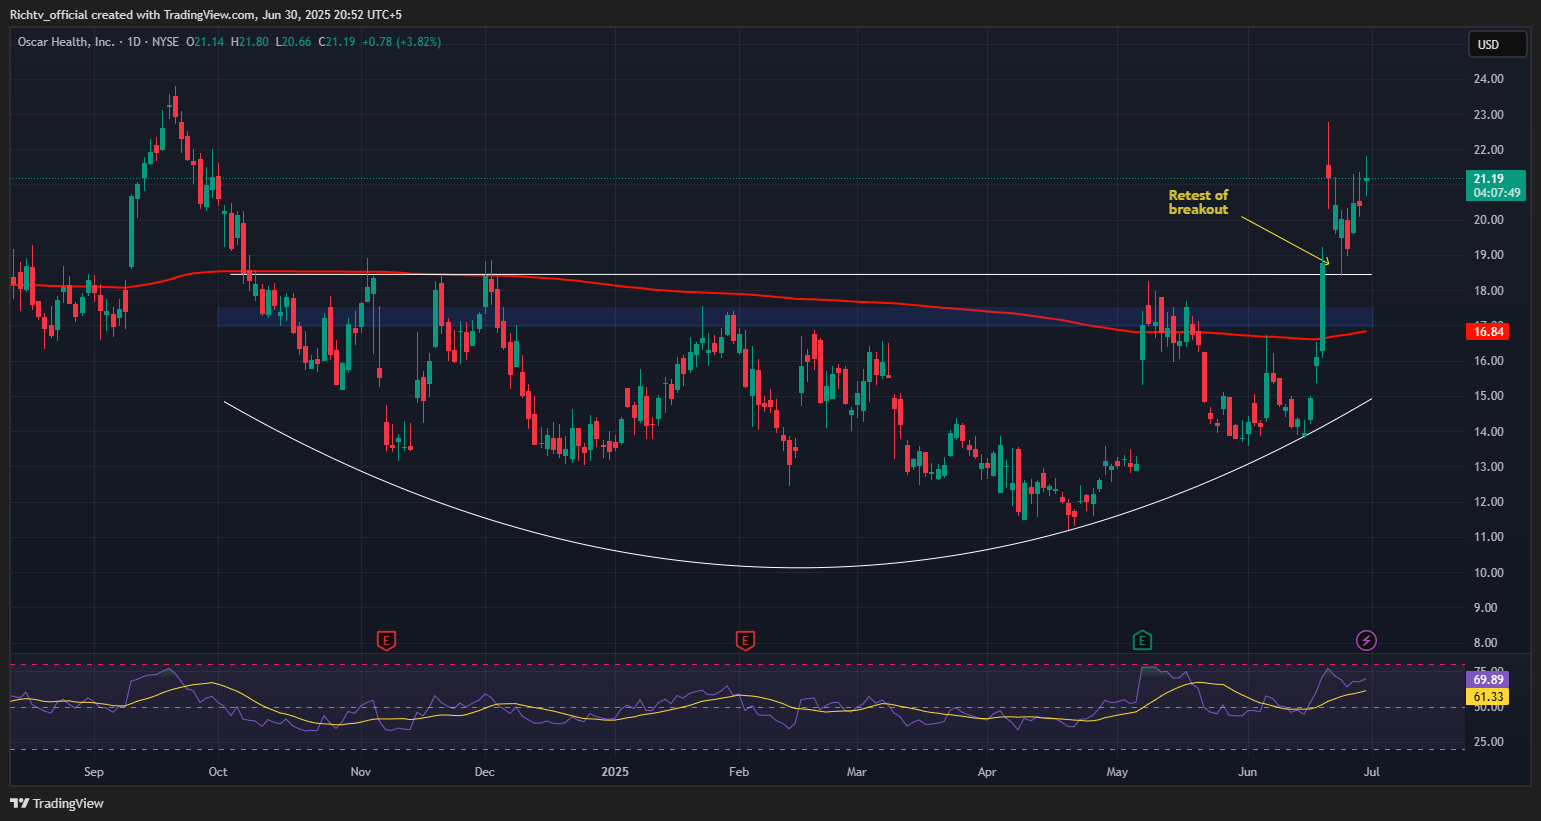
Task: Click the Nov label on time axis
Action: coord(361,772)
